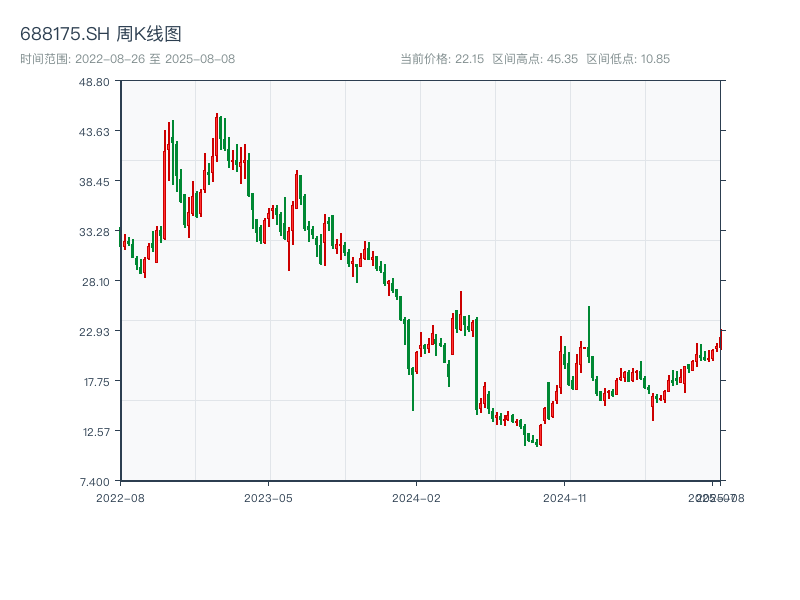Click the 688175.SH 周K线图 chart title

click(101, 35)
